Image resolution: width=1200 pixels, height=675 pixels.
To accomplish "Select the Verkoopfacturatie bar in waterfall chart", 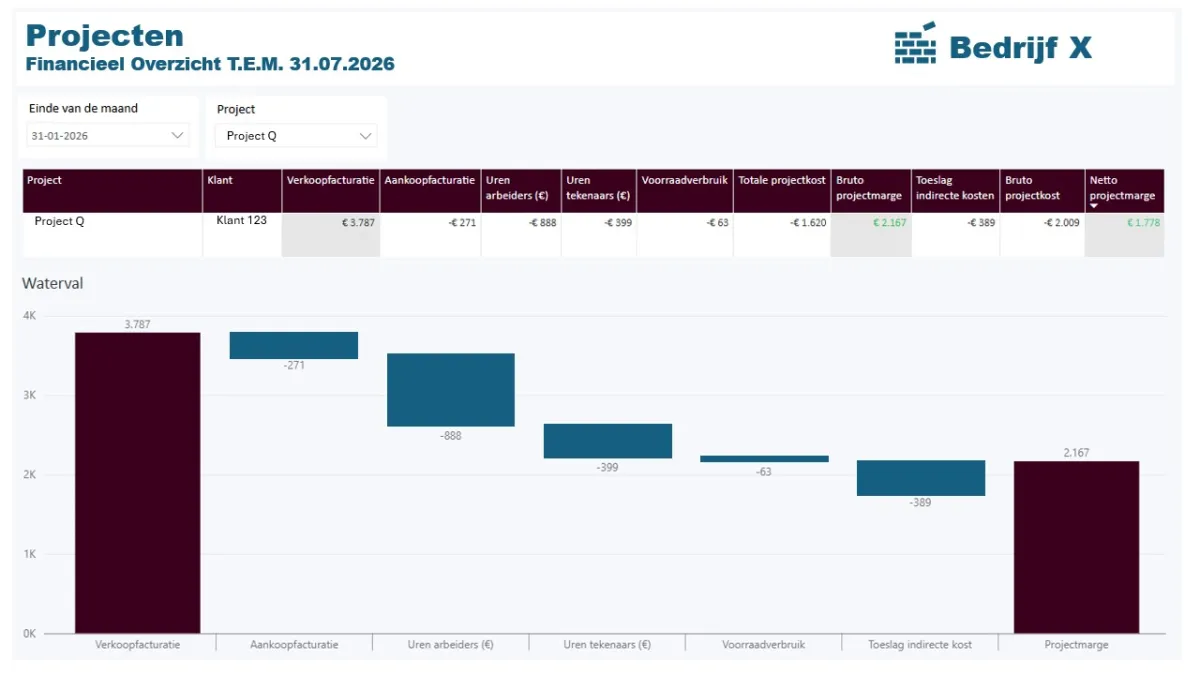I will point(137,482).
